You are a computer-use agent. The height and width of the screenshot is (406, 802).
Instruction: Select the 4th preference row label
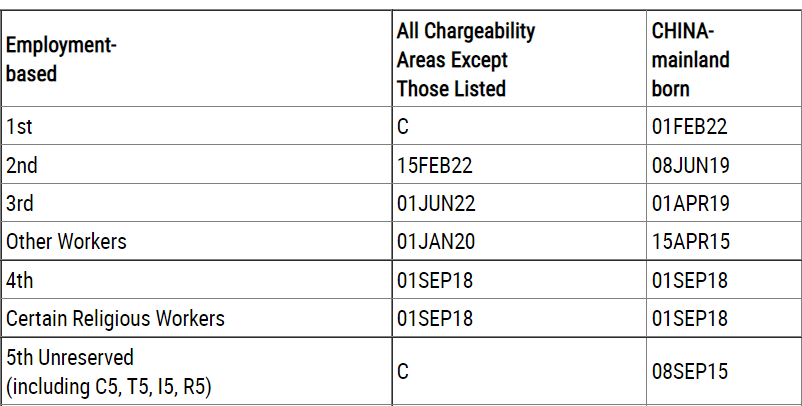(19, 280)
